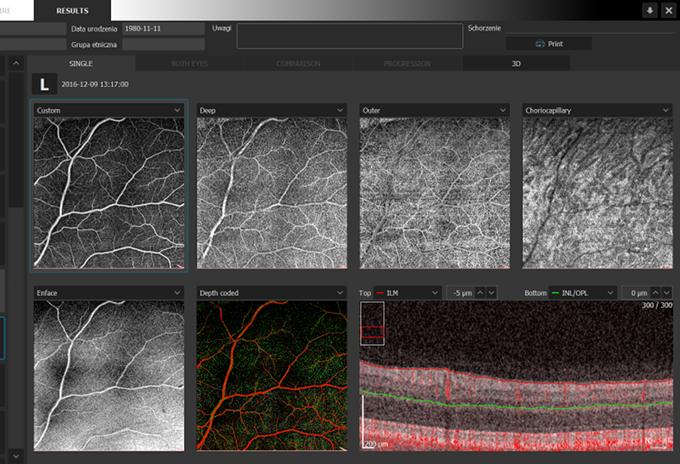Click the L left eye indicator
Image resolution: width=680 pixels, height=464 pixels.
44,86
